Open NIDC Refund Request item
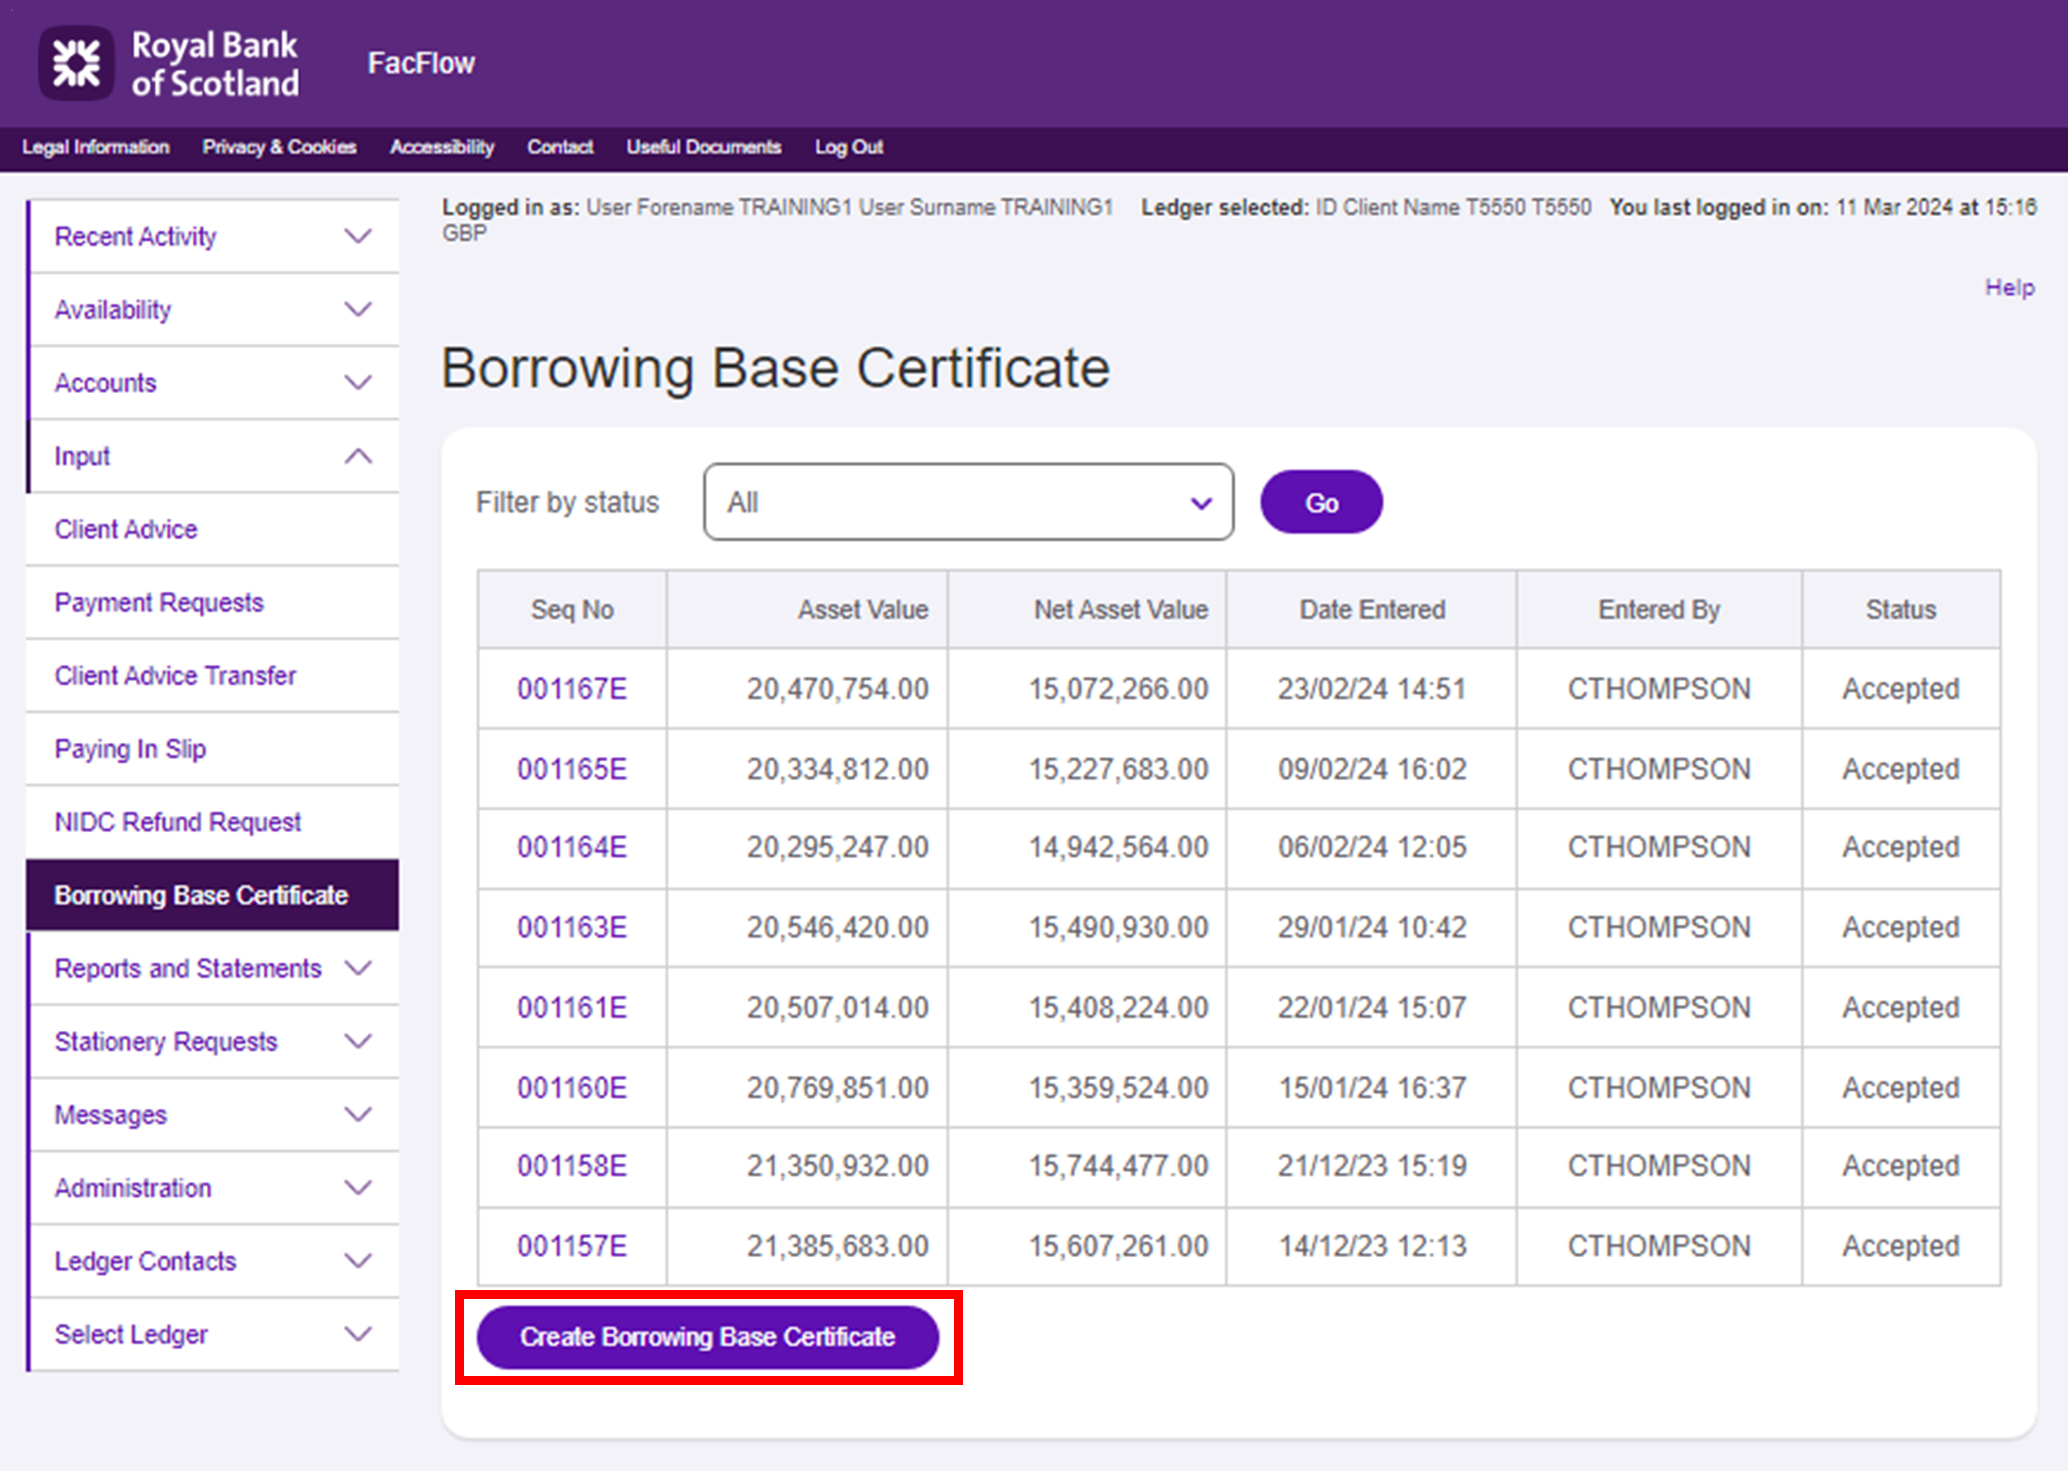 (x=177, y=822)
